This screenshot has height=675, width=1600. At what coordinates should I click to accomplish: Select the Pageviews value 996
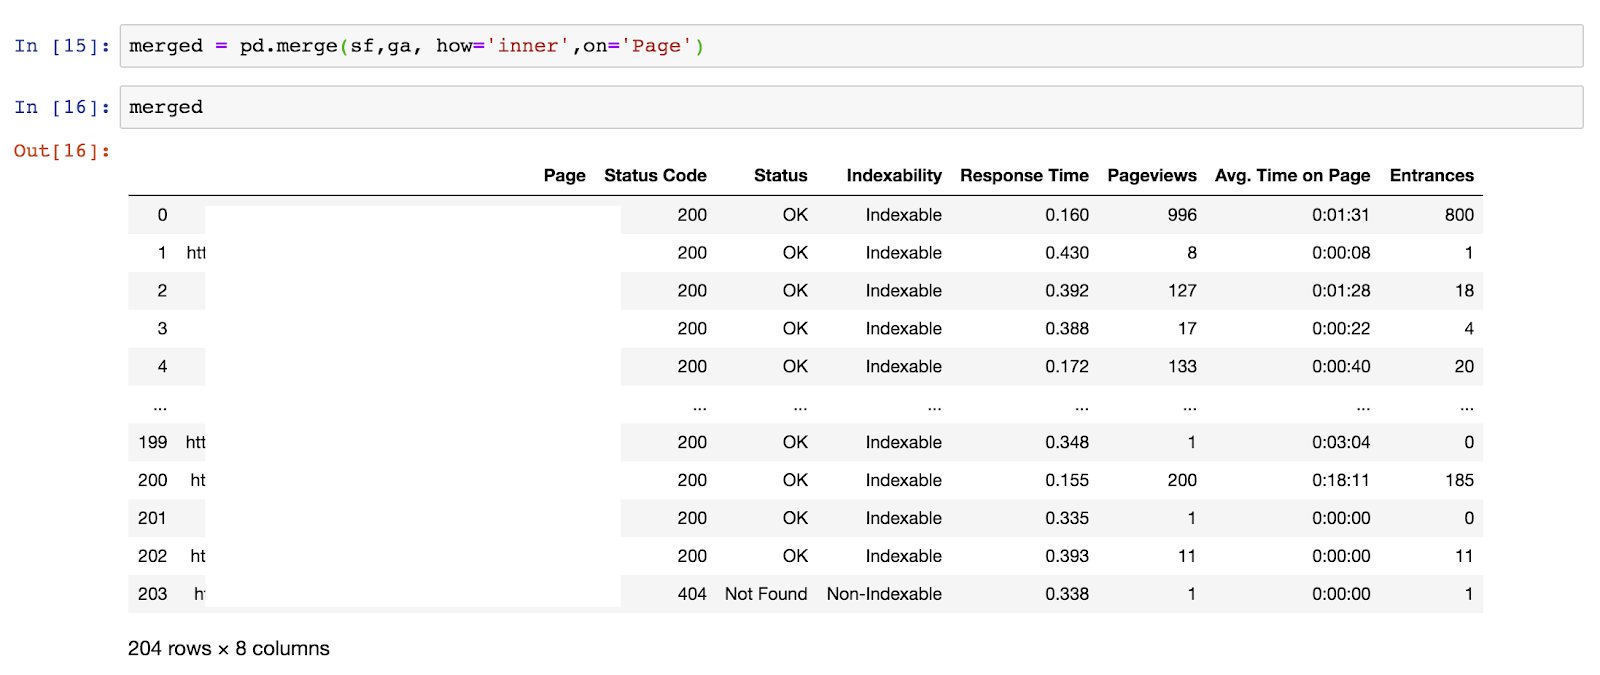pos(1182,215)
